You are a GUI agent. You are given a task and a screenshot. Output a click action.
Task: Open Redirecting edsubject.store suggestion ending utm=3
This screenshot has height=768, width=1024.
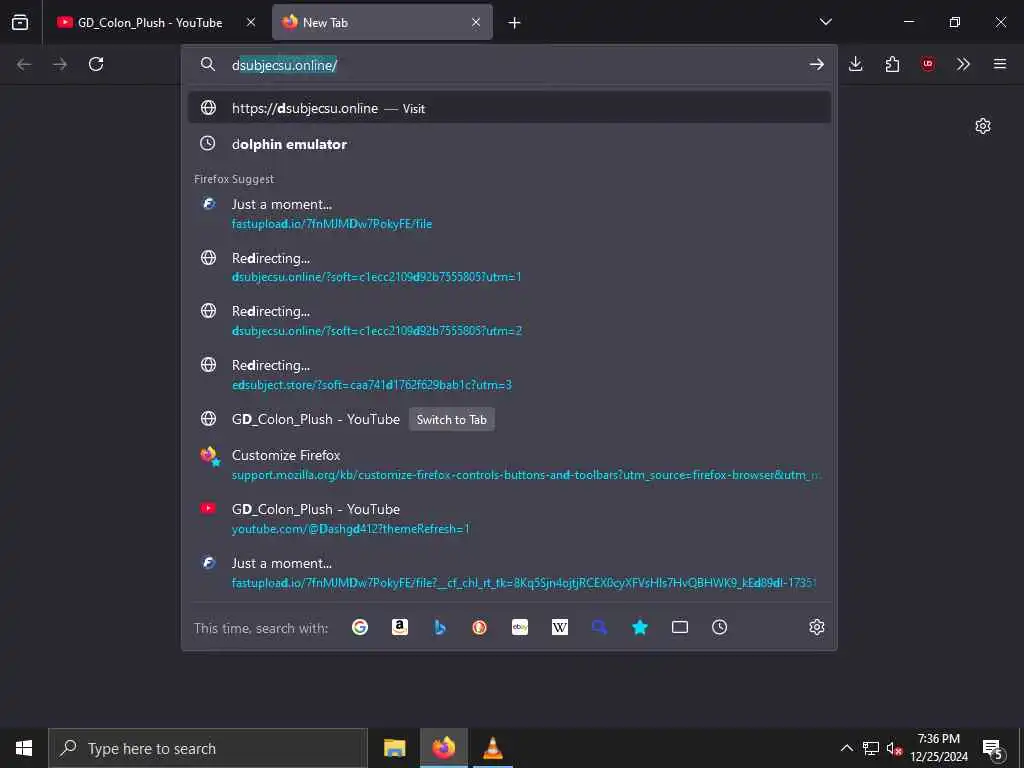click(x=509, y=375)
